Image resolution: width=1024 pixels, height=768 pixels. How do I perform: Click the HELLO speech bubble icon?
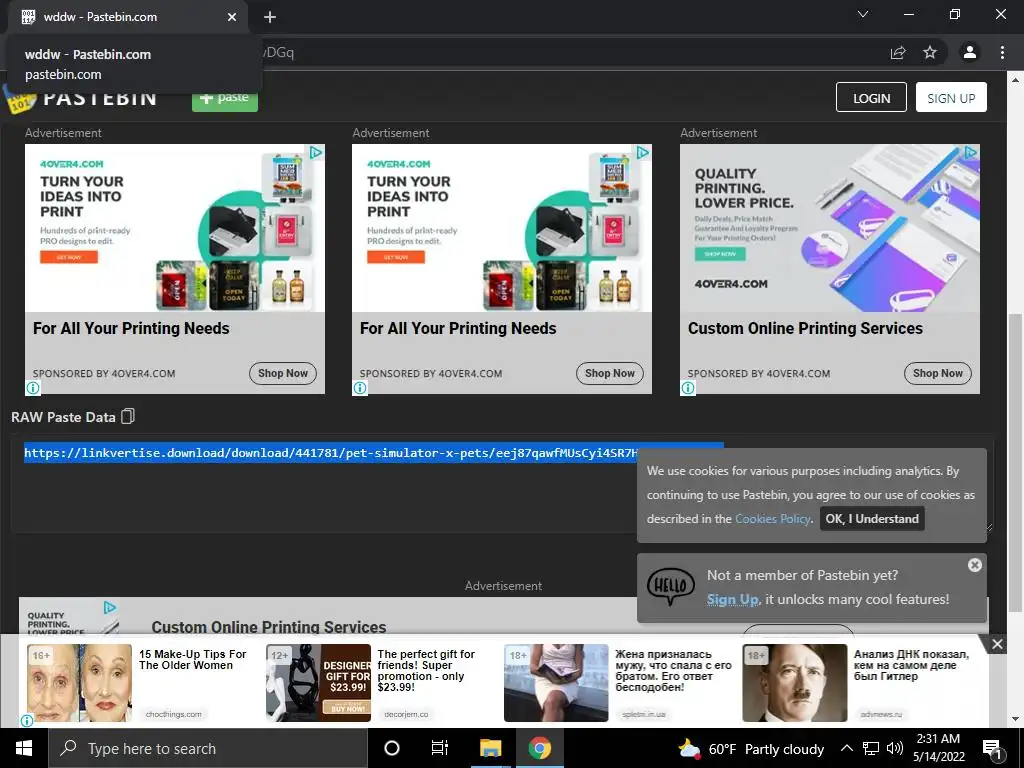coord(670,586)
